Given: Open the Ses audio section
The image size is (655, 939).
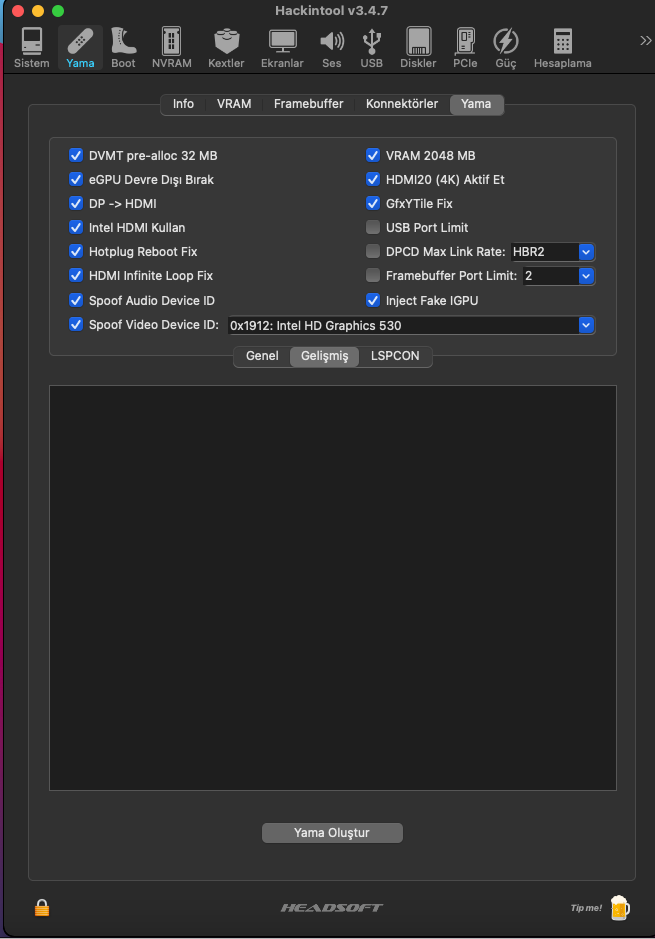Looking at the screenshot, I should [332, 48].
